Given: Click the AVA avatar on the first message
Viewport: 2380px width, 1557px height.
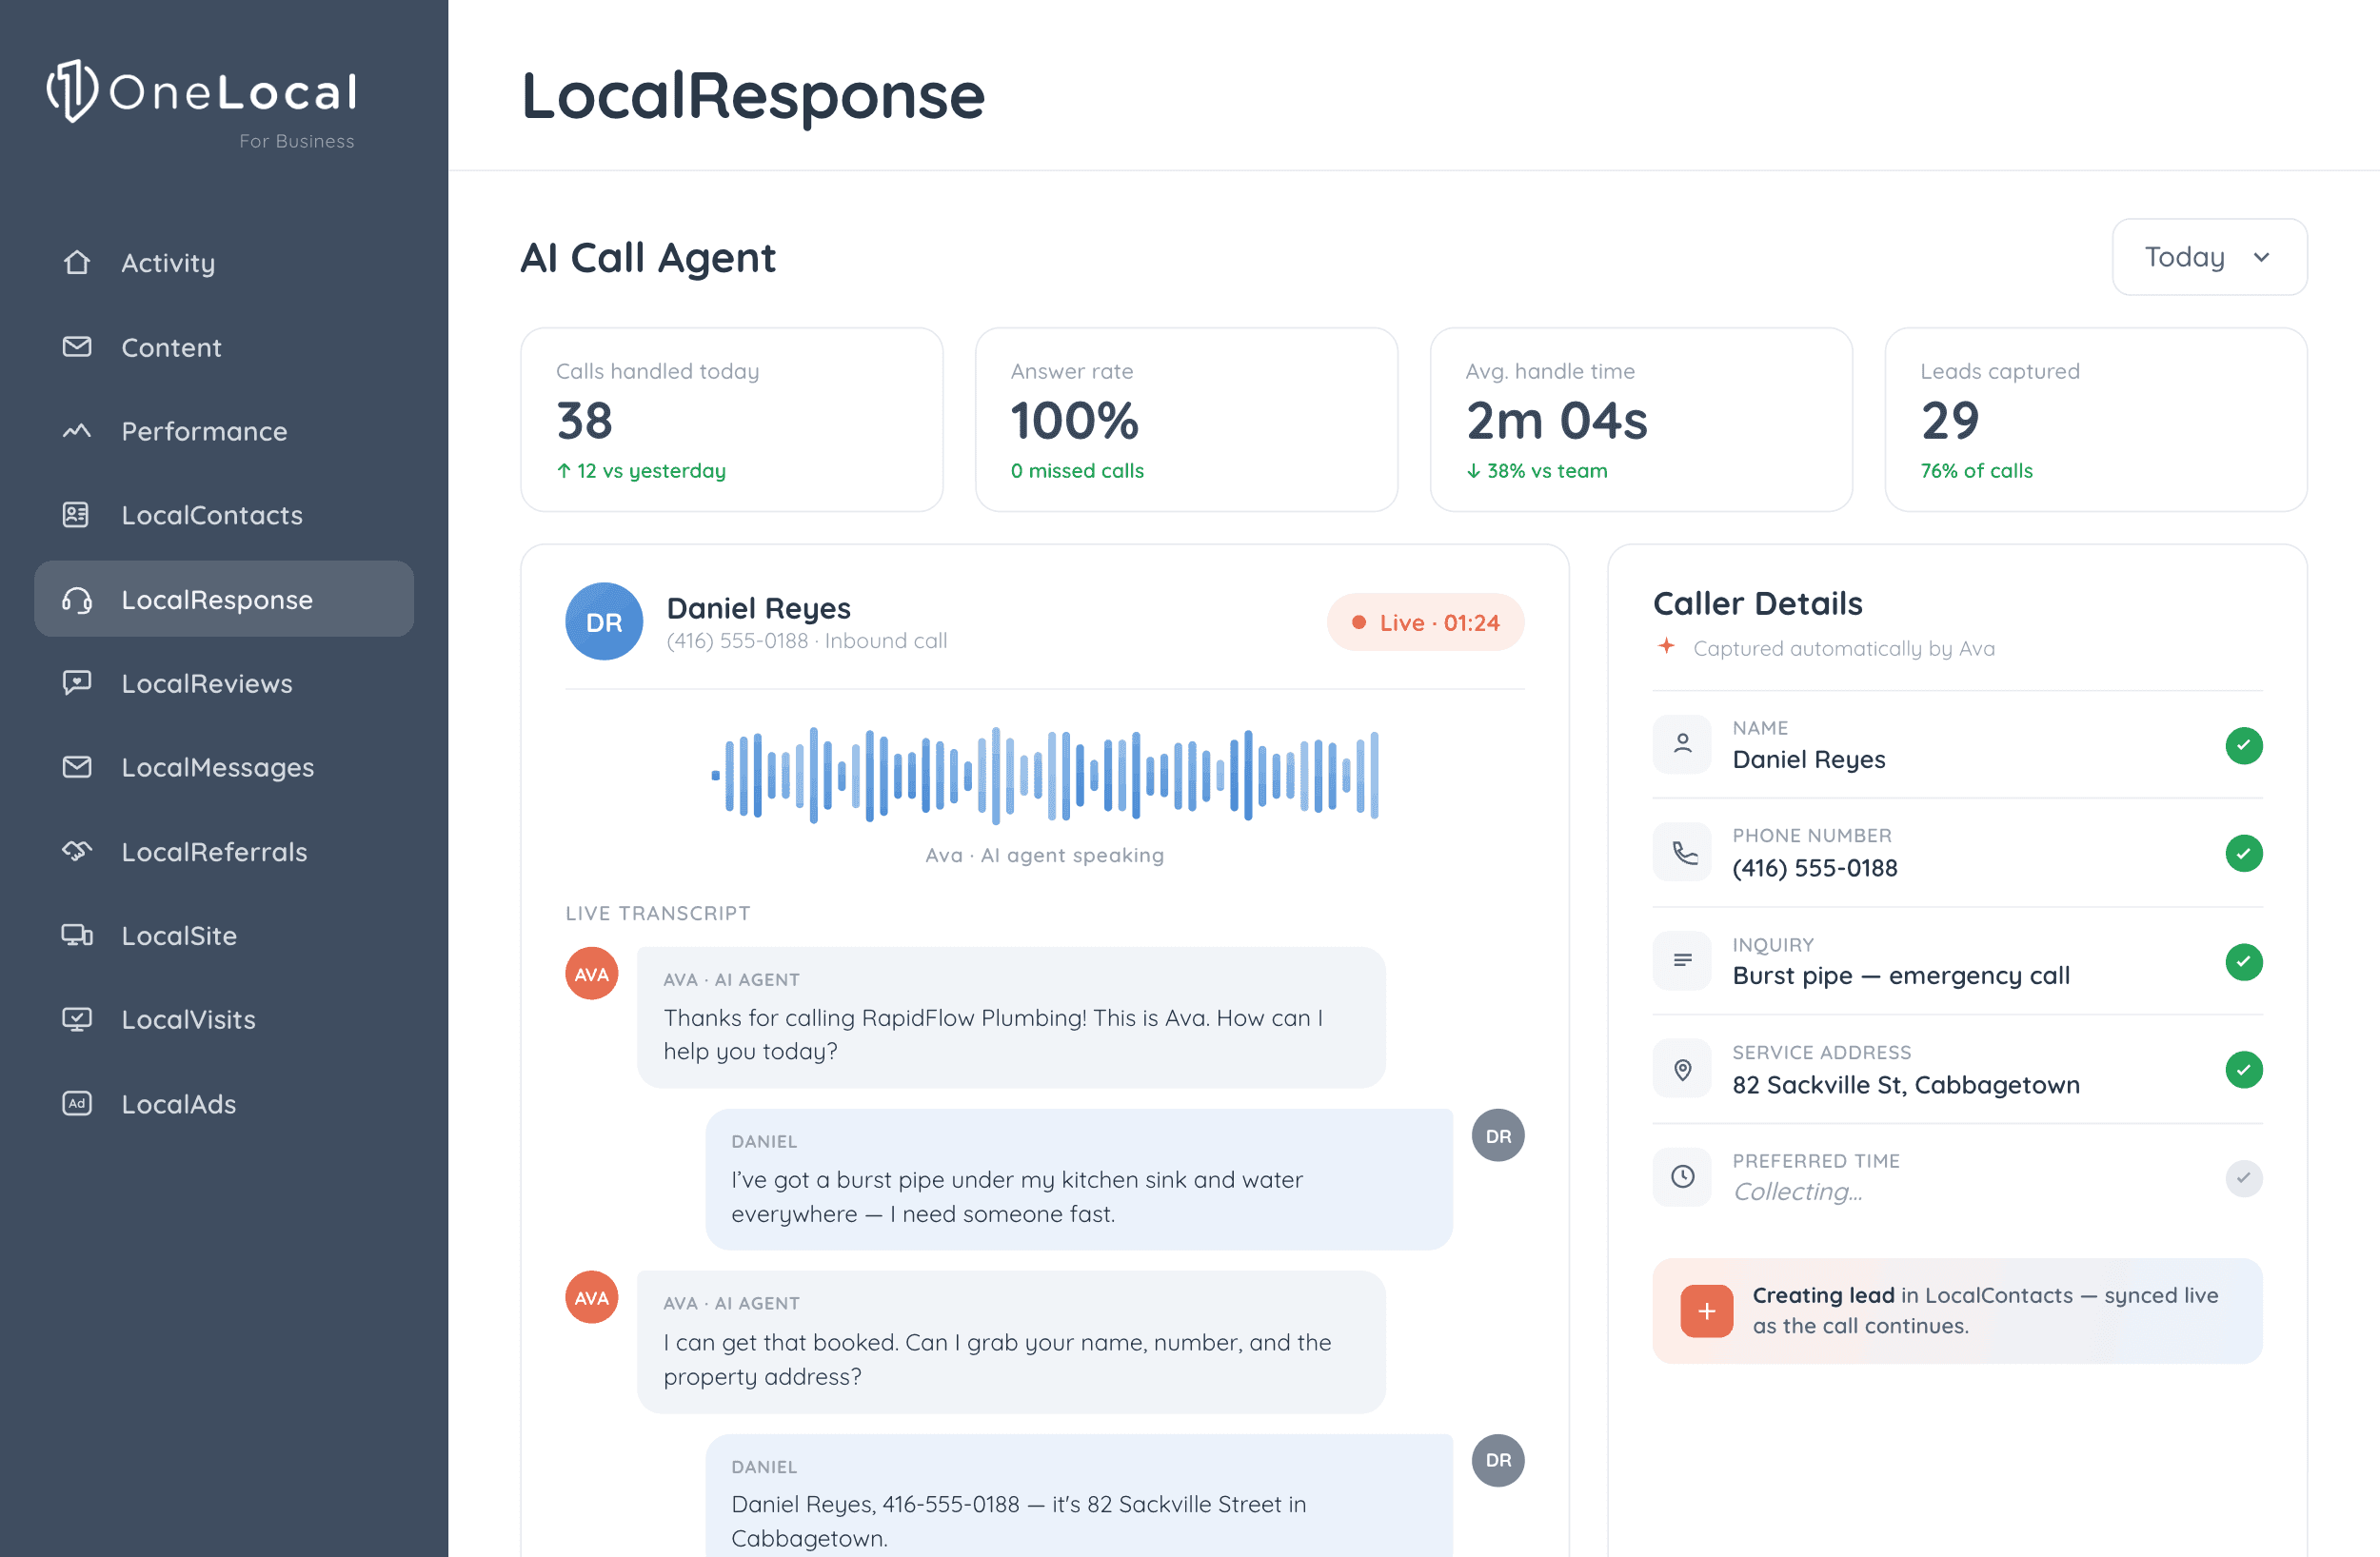Looking at the screenshot, I should 592,973.
